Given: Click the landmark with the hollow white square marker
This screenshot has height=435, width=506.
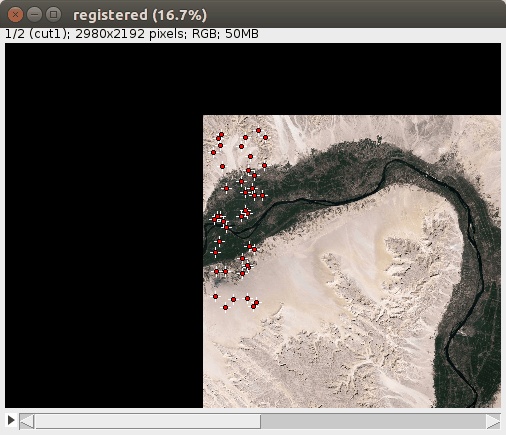Looking at the screenshot, I should (219, 220).
